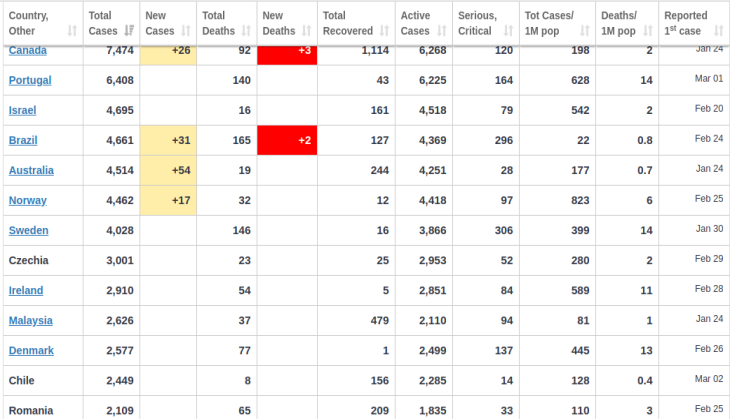Select Australia's total recovered 244
730x419 pixels.
pyautogui.click(x=380, y=170)
